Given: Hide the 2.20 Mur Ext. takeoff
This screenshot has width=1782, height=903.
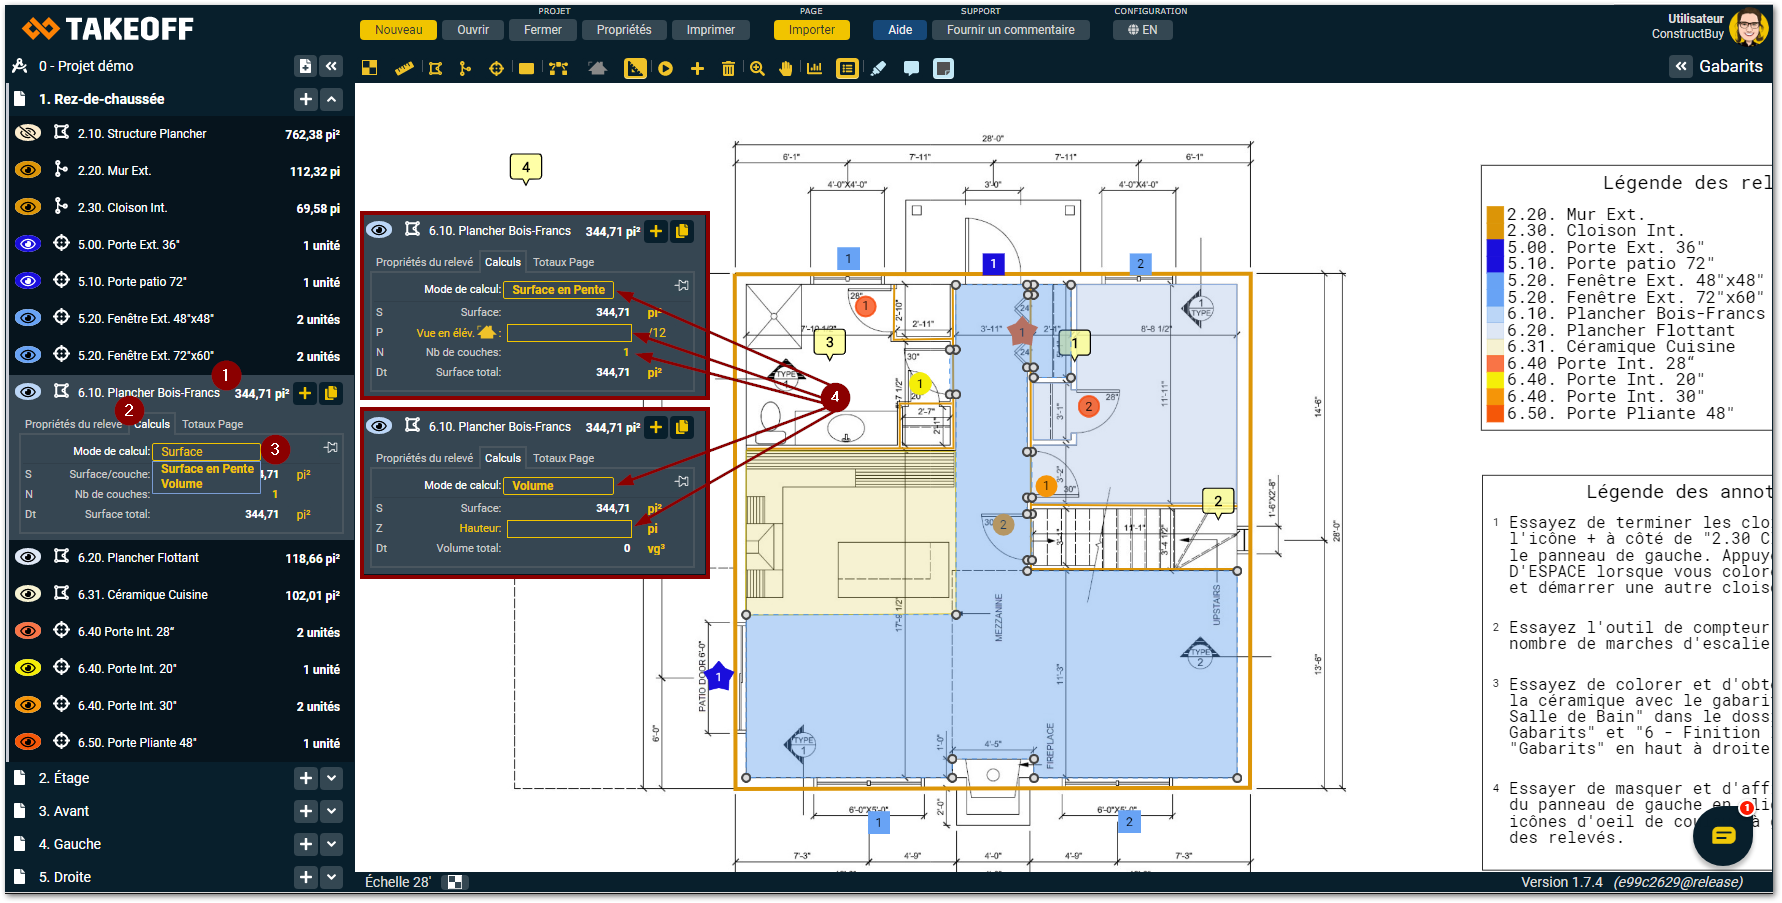Looking at the screenshot, I should [28, 170].
